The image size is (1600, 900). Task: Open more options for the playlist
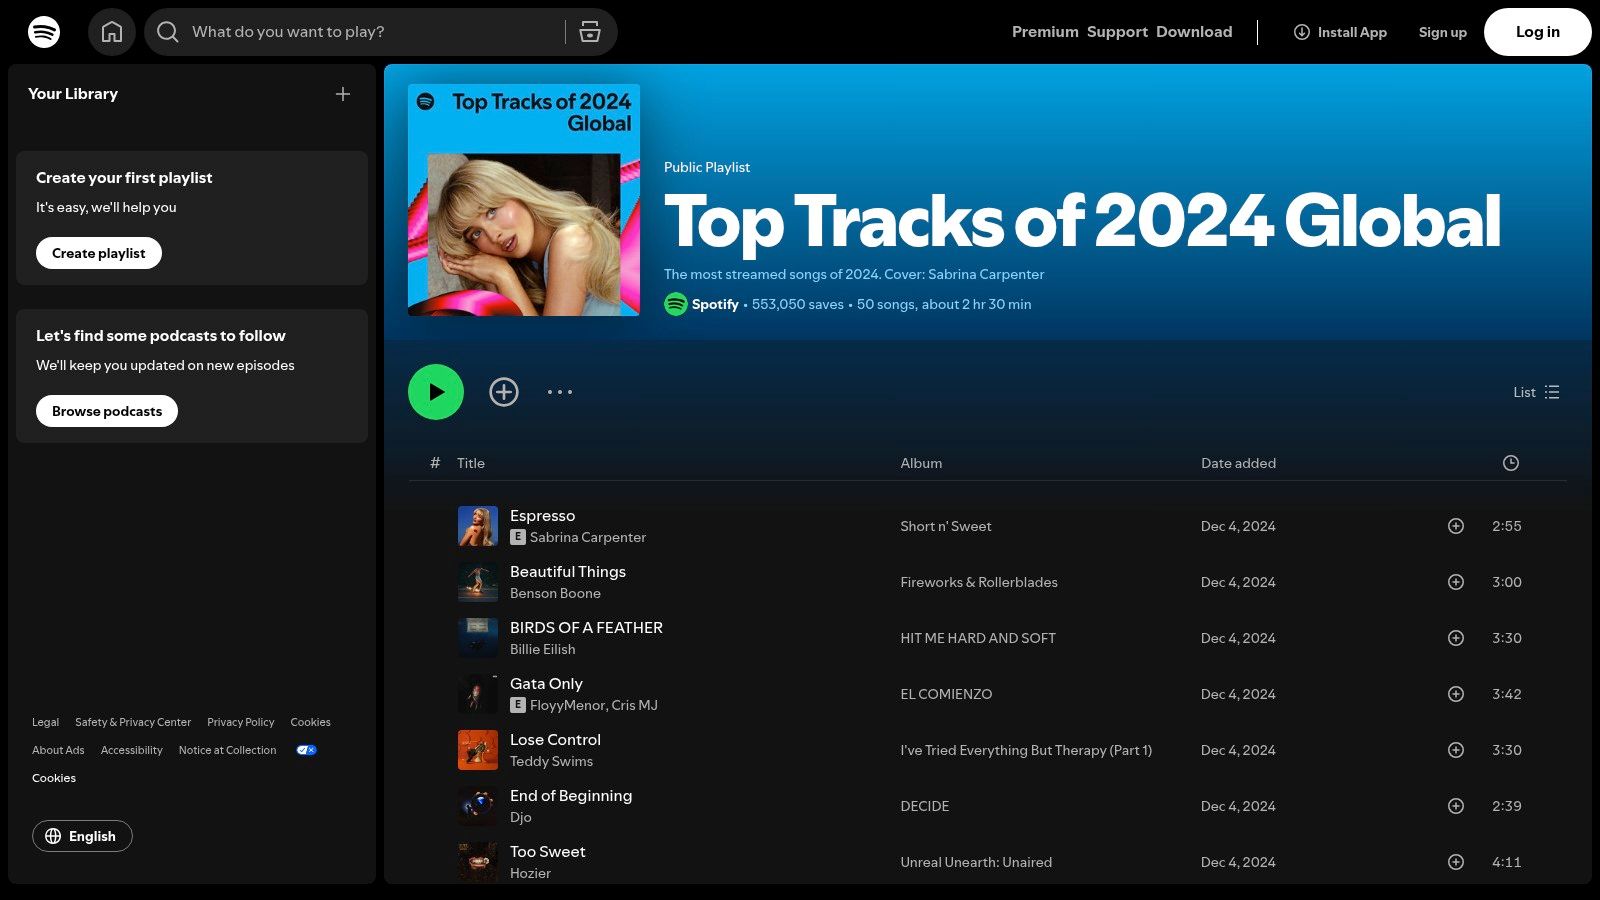[x=560, y=392]
